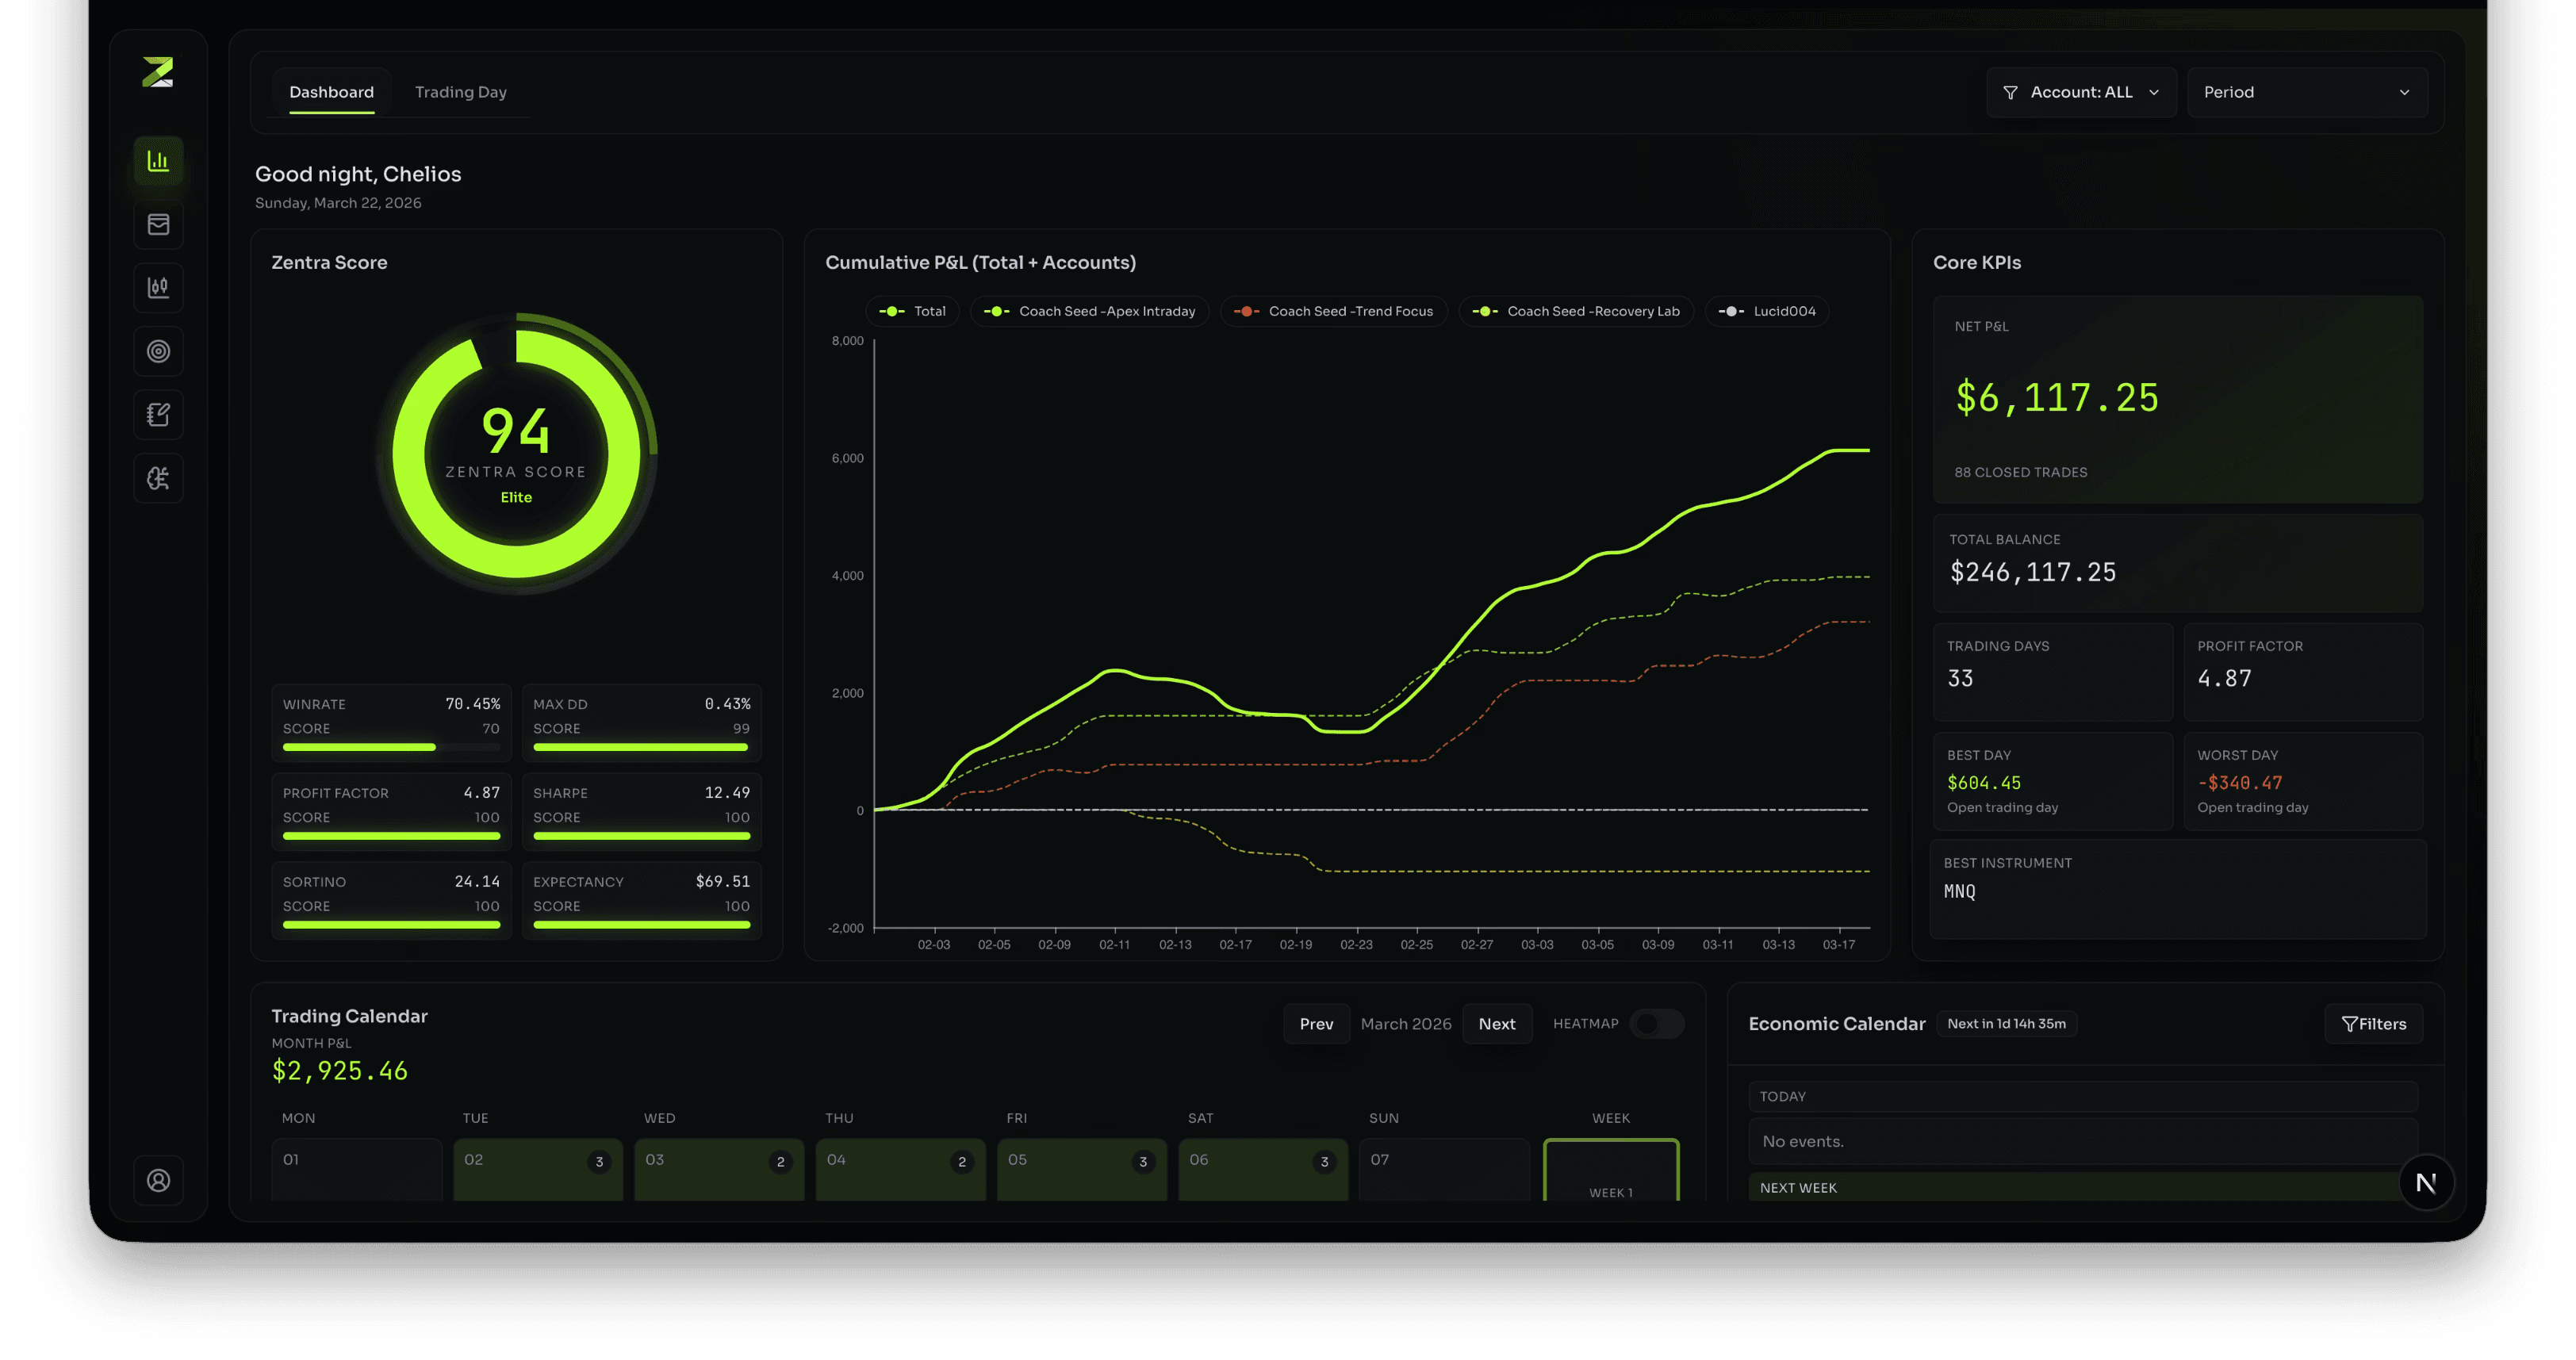The image size is (2576, 1360).
Task: Open the inbox icon in the sidebar
Action: point(158,225)
